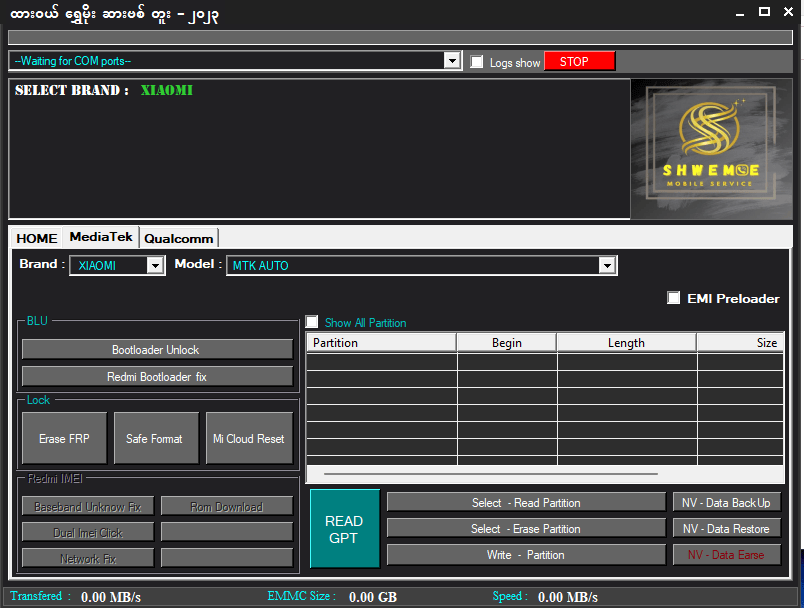Click the Erase FRP tool
Image resolution: width=804 pixels, height=608 pixels.
tap(63, 438)
